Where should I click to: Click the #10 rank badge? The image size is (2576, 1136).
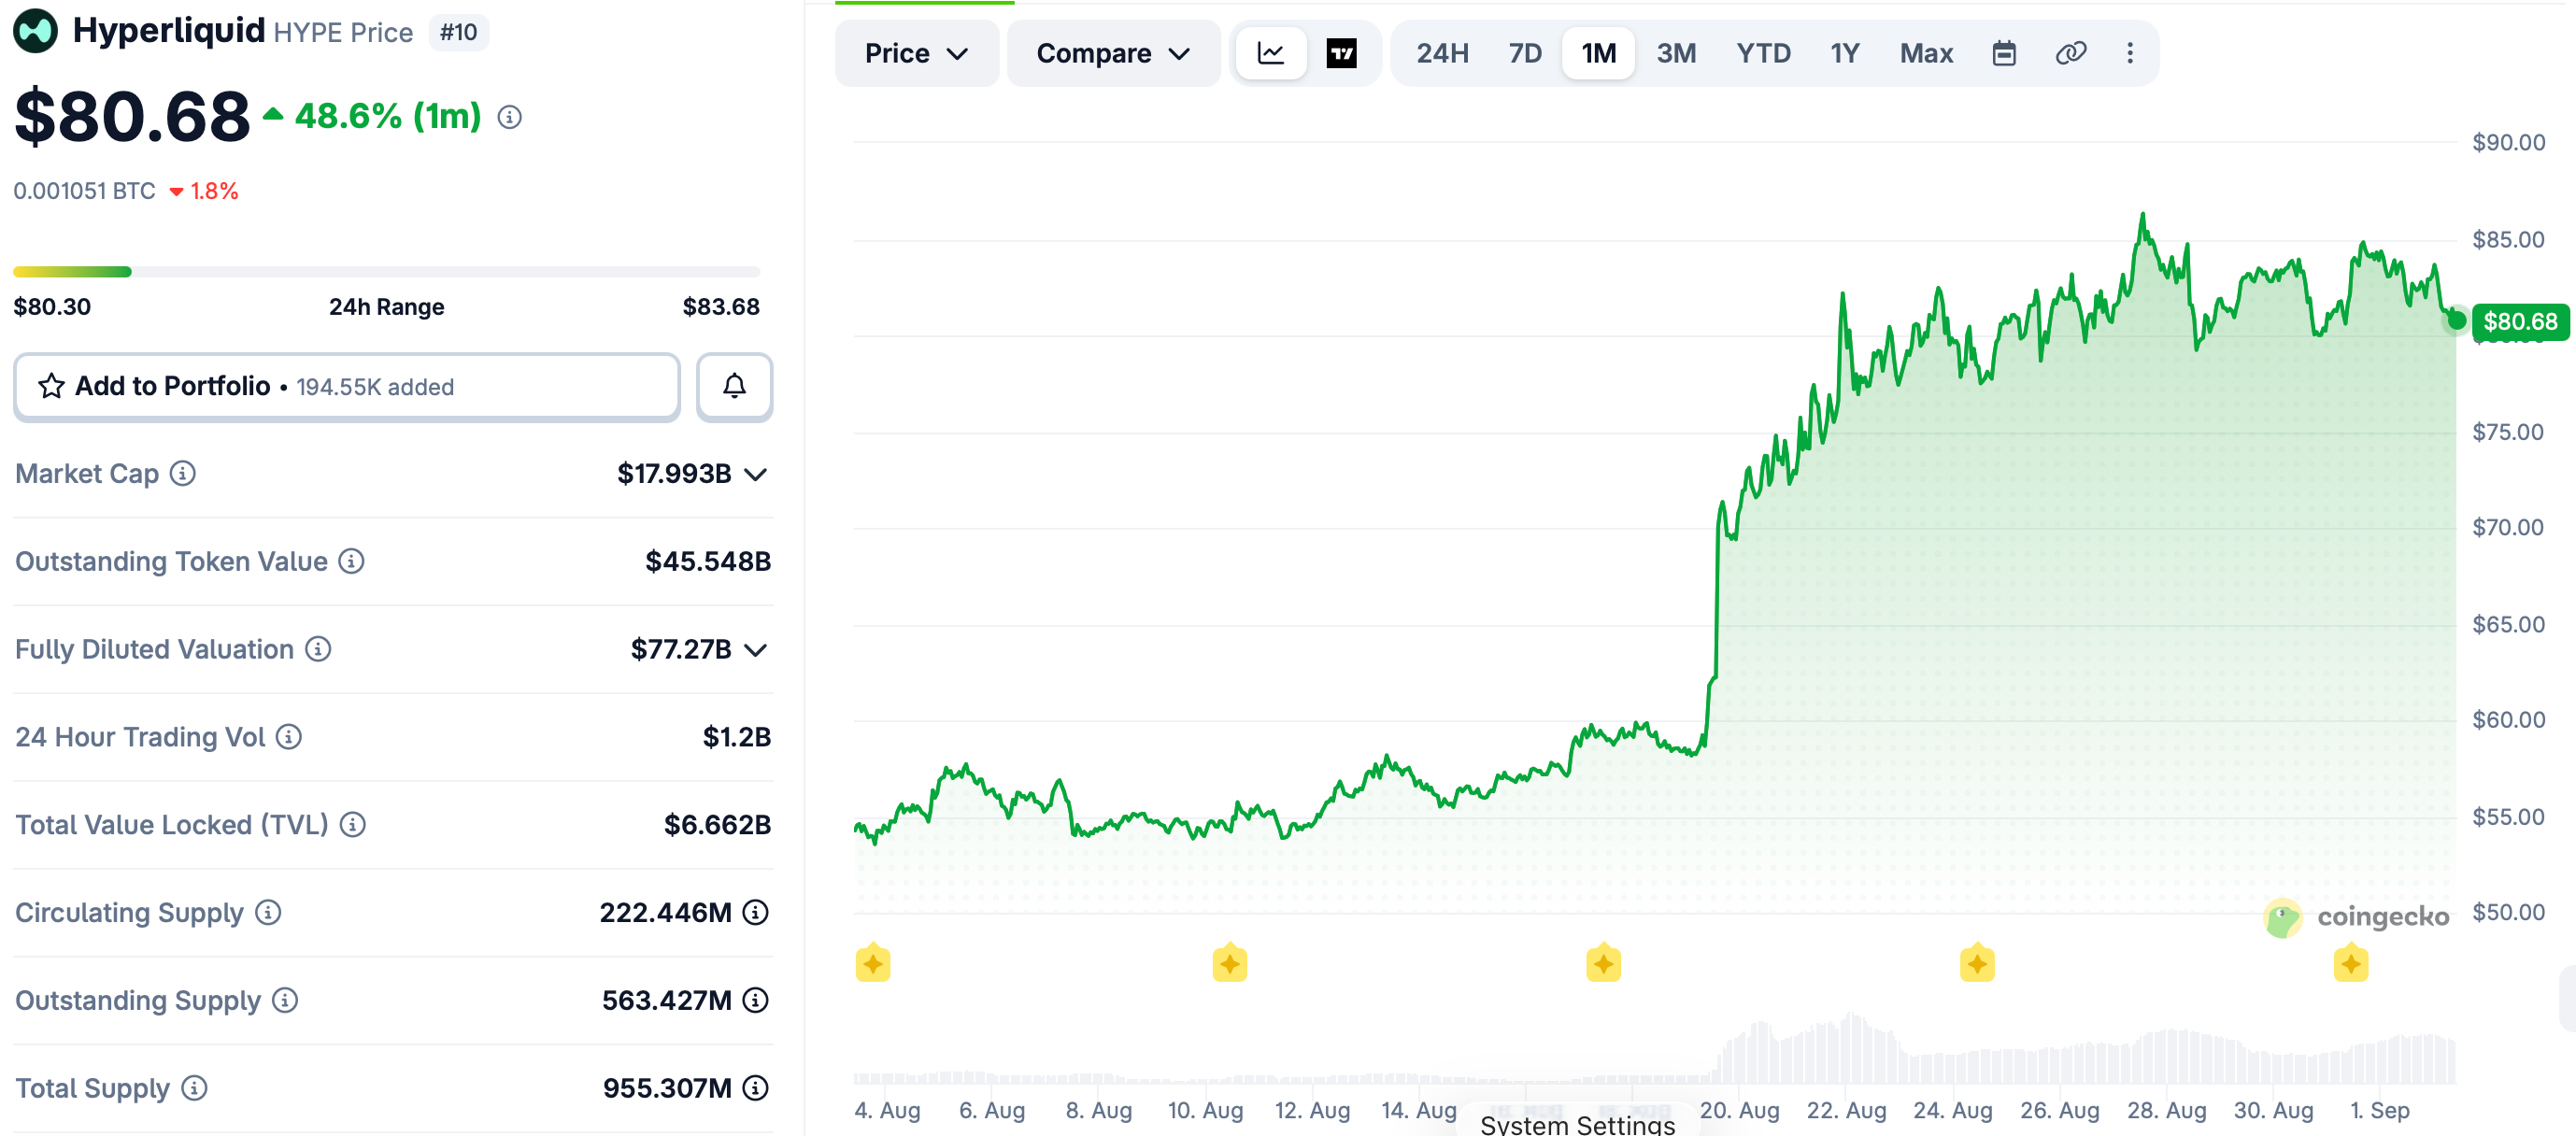click(x=458, y=32)
